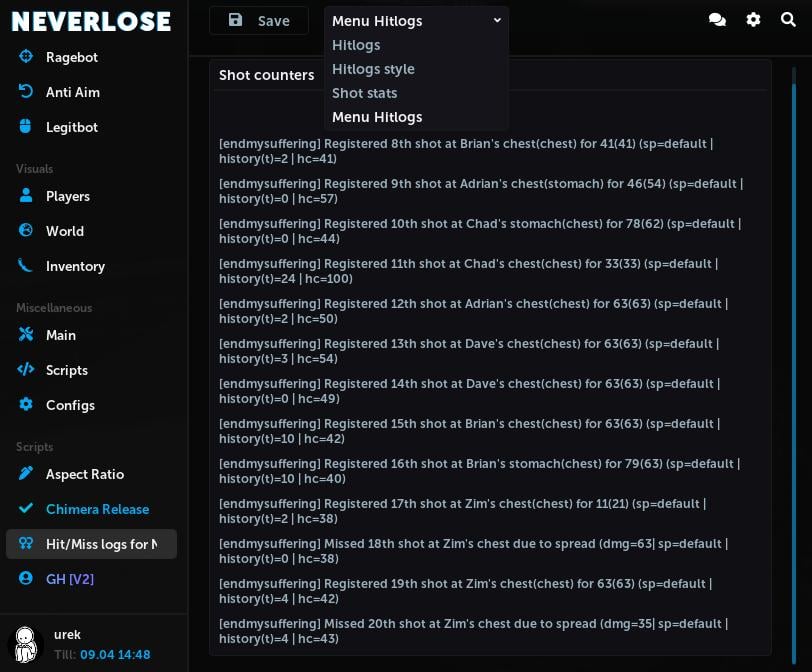Open the search magnifier icon
The width and height of the screenshot is (812, 672).
point(789,19)
